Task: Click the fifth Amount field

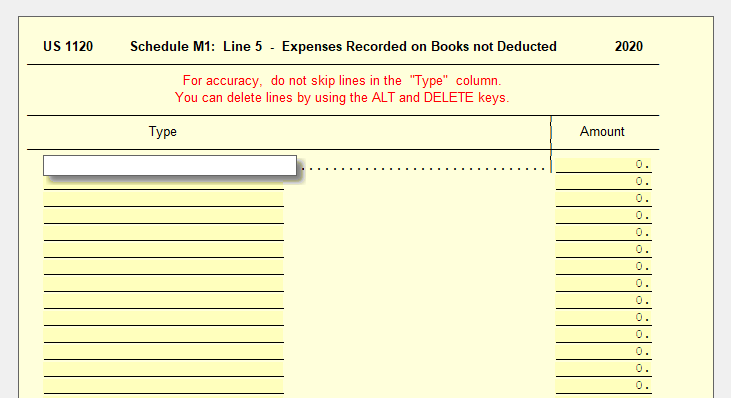Action: (604, 233)
